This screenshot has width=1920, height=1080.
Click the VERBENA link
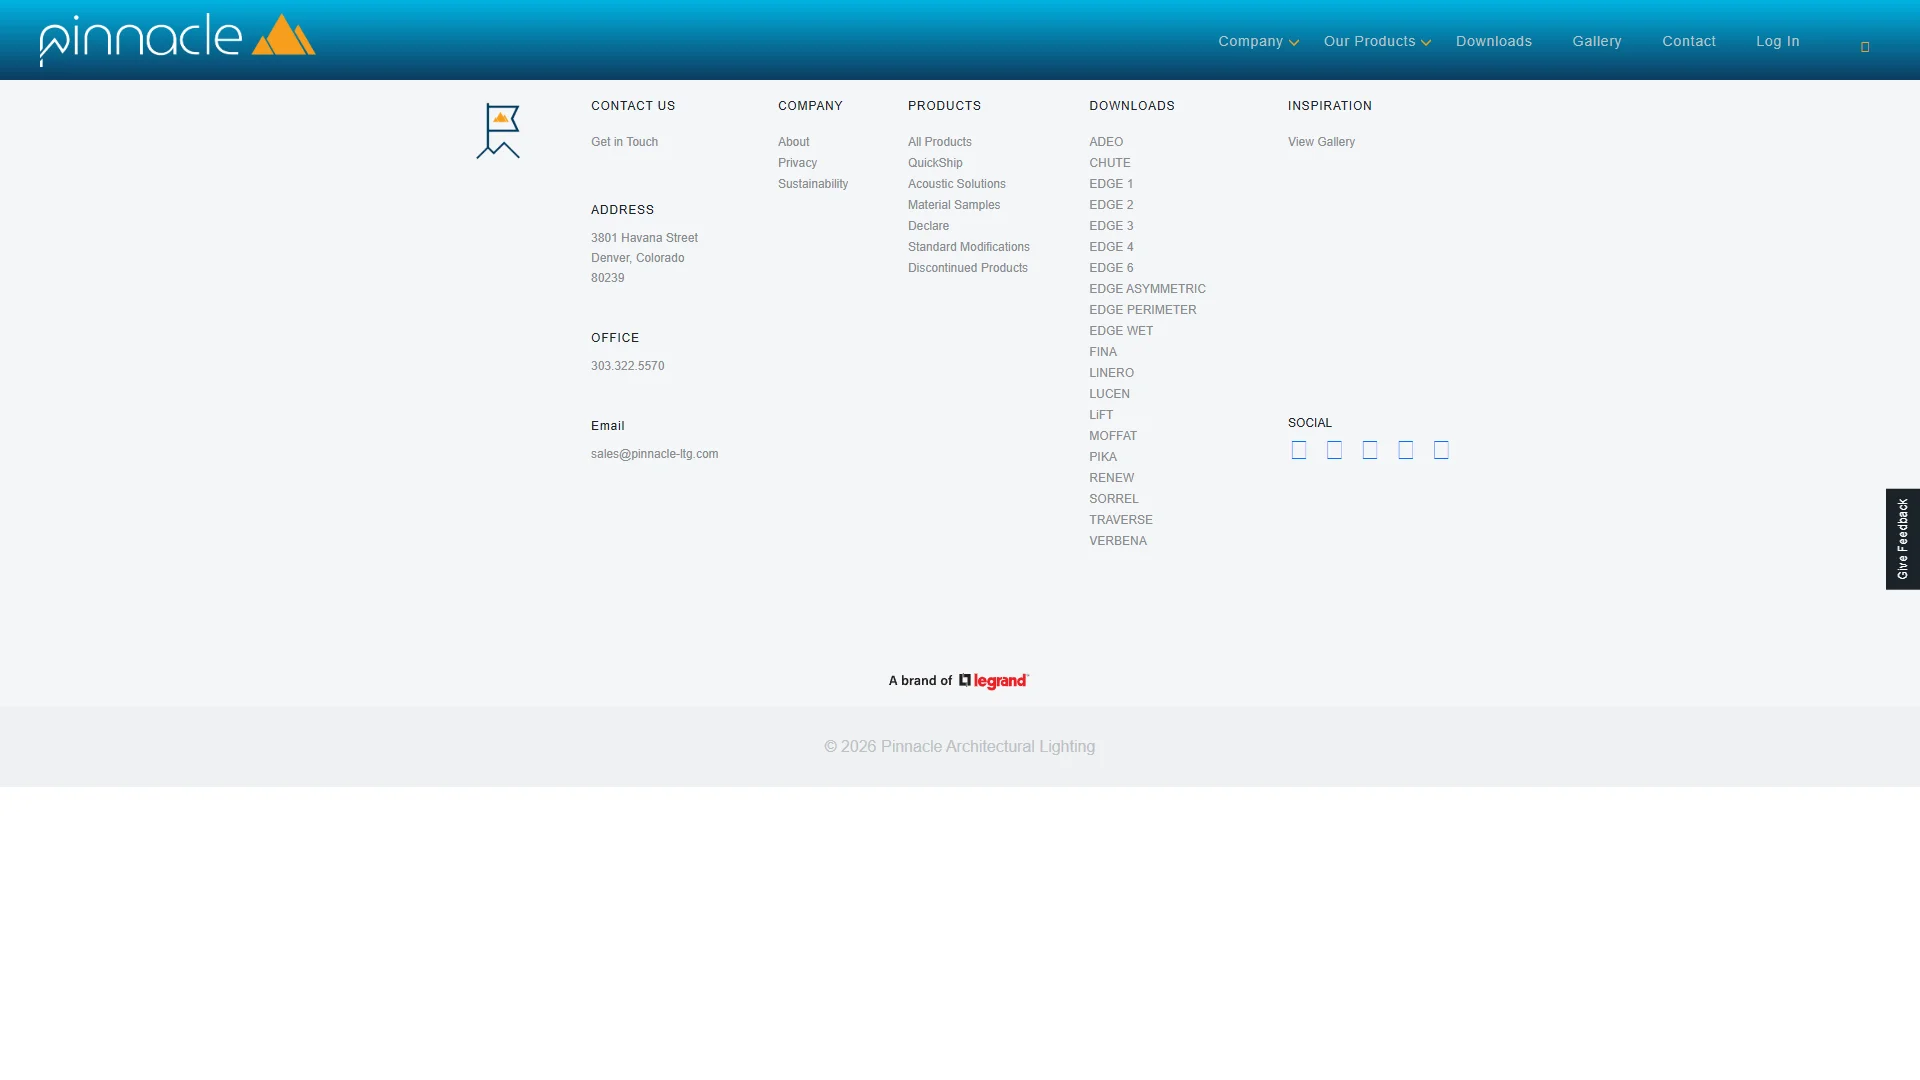(x=1117, y=541)
